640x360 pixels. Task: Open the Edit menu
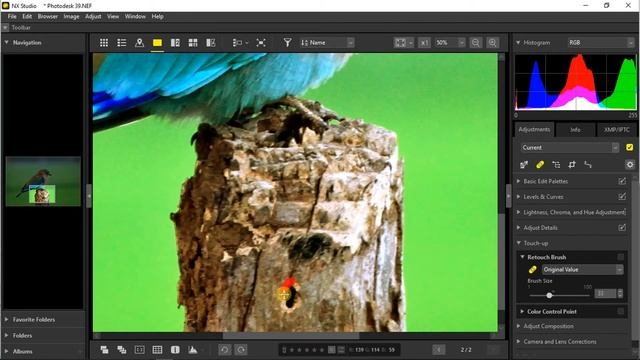(27, 17)
